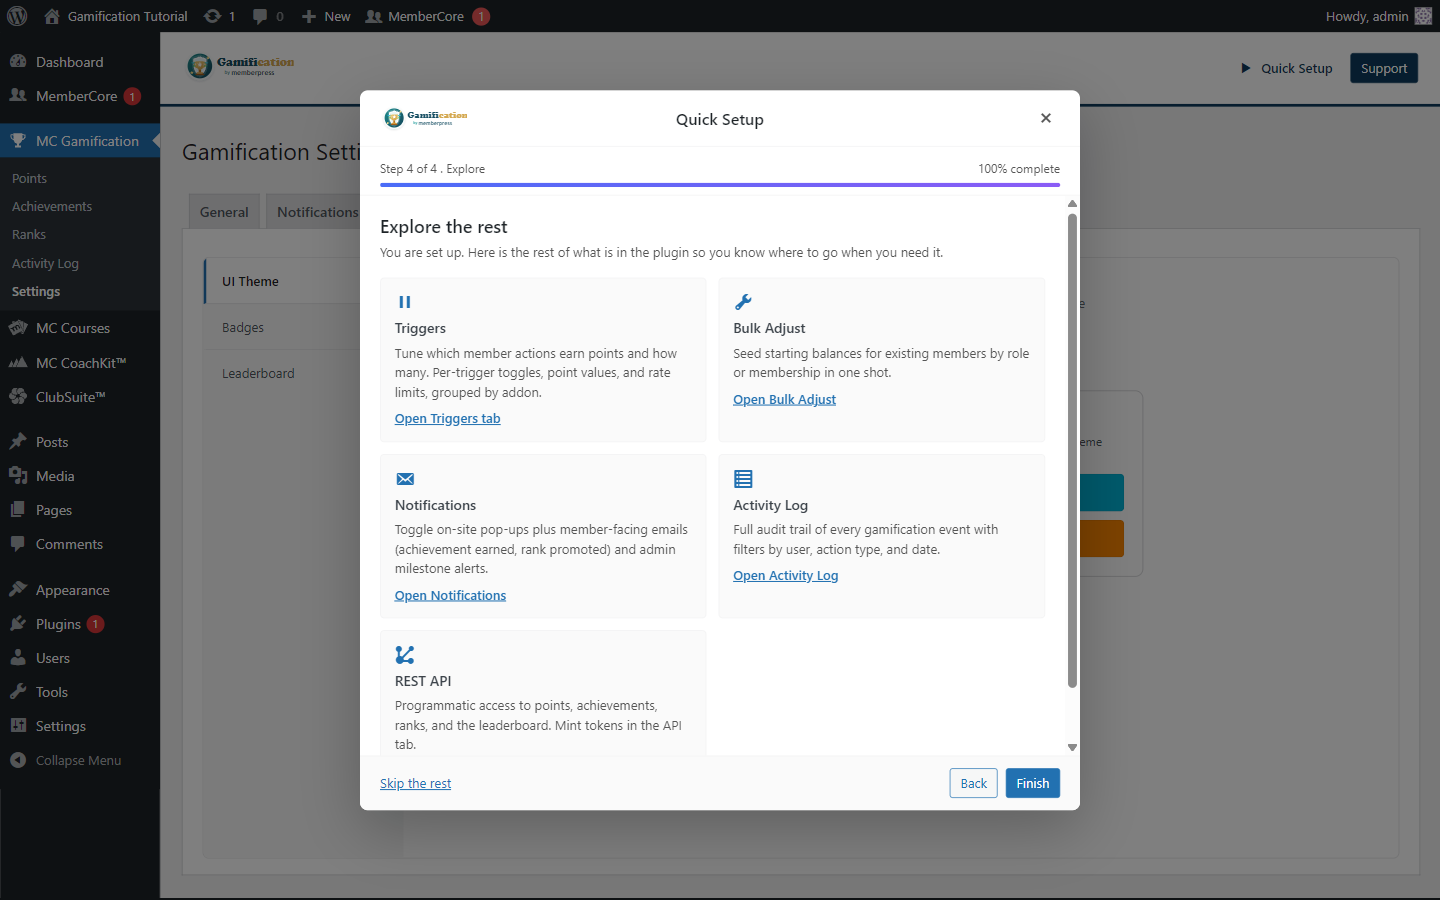Open Gamification Tutorial site home icon
This screenshot has height=900, width=1440.
pyautogui.click(x=52, y=16)
